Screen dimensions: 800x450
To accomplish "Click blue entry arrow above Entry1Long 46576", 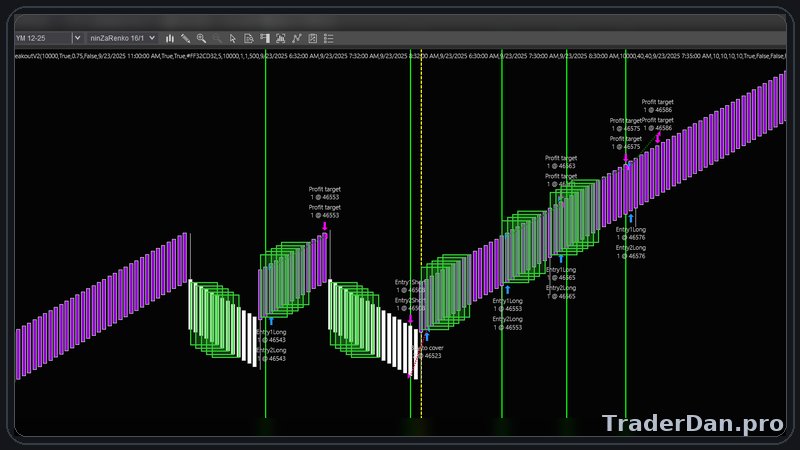I will 631,218.
